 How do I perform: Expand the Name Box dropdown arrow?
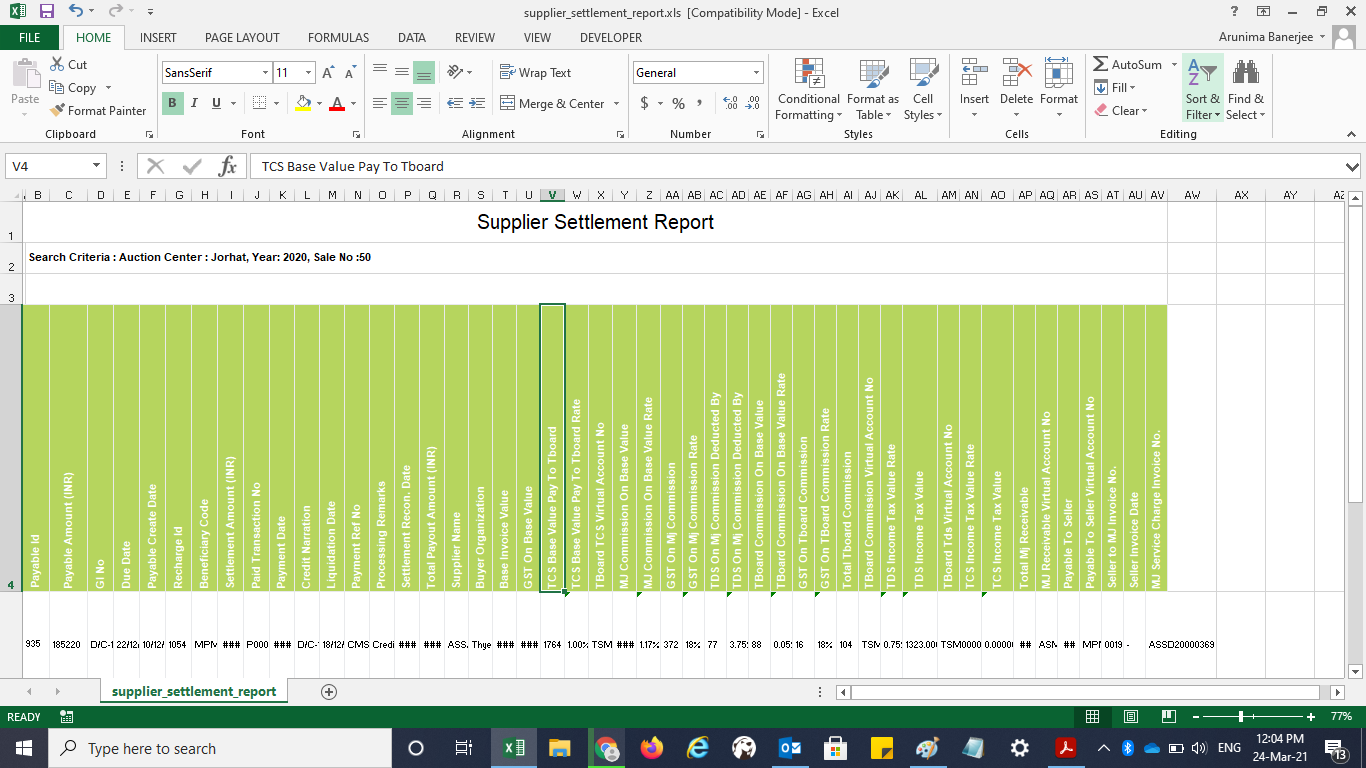coord(97,166)
